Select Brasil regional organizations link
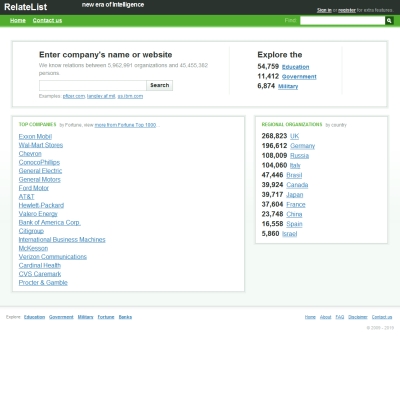400x400 pixels. click(294, 175)
